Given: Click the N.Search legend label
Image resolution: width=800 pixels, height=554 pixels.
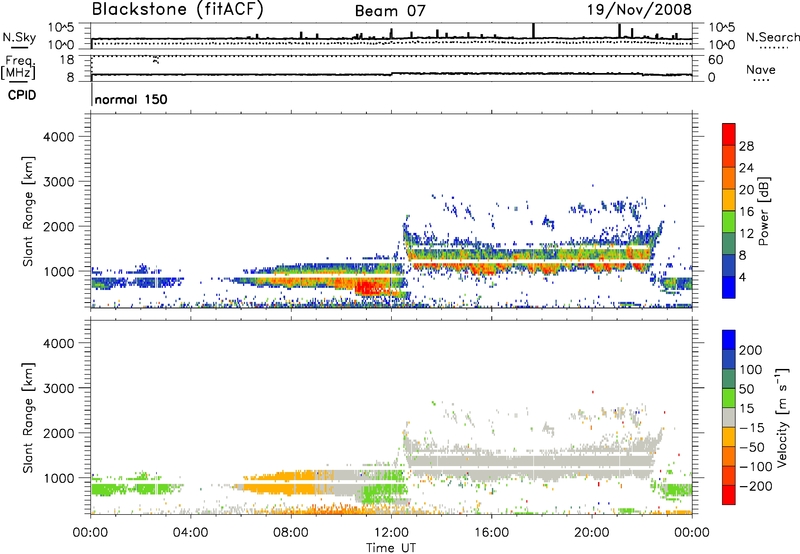Looking at the screenshot, I should pos(772,37).
